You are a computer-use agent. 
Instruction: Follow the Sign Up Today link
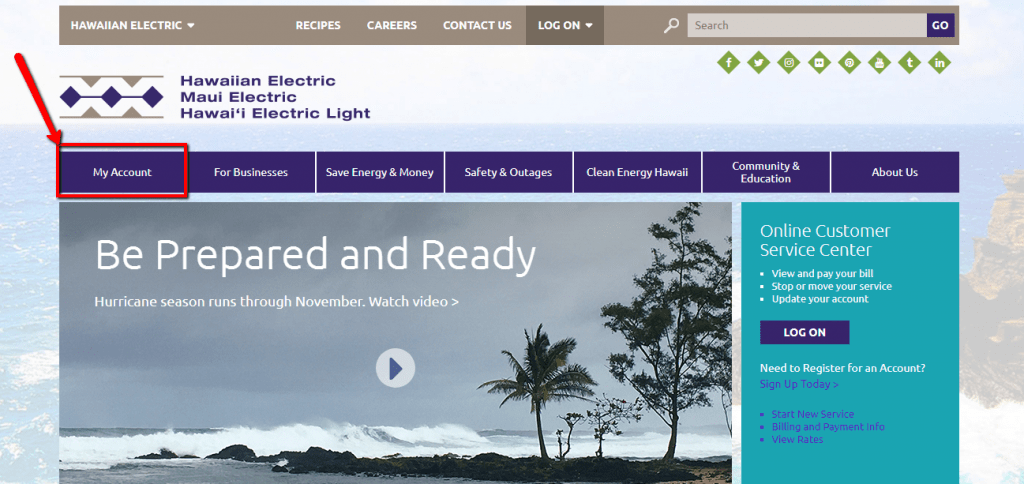[x=799, y=384]
